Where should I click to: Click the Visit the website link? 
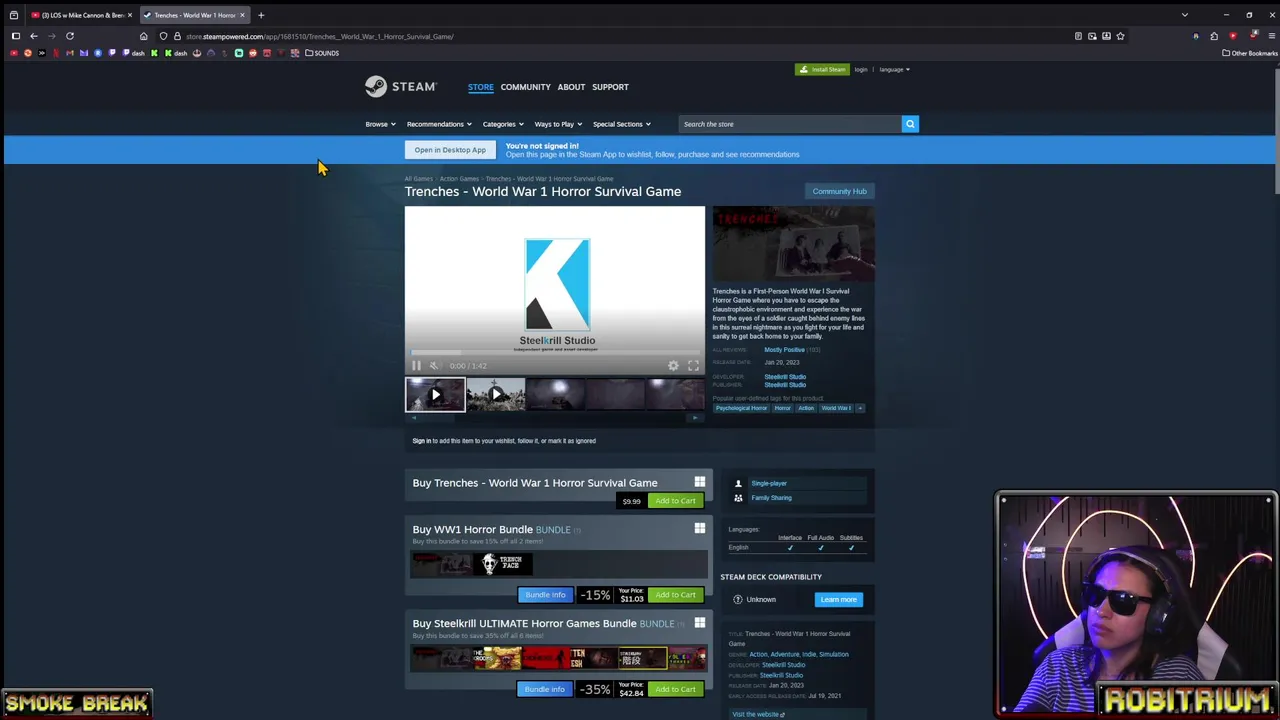[x=757, y=714]
